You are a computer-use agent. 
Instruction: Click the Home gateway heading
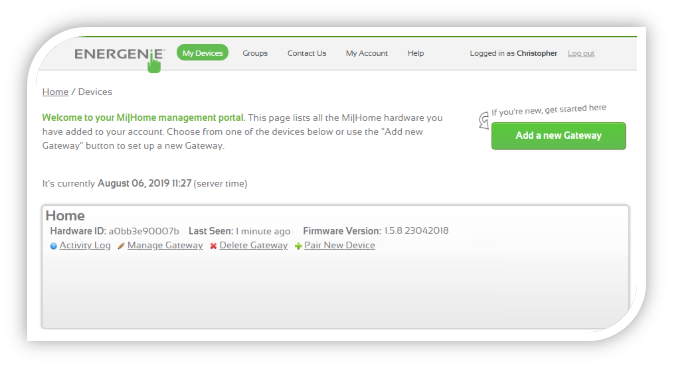click(65, 216)
